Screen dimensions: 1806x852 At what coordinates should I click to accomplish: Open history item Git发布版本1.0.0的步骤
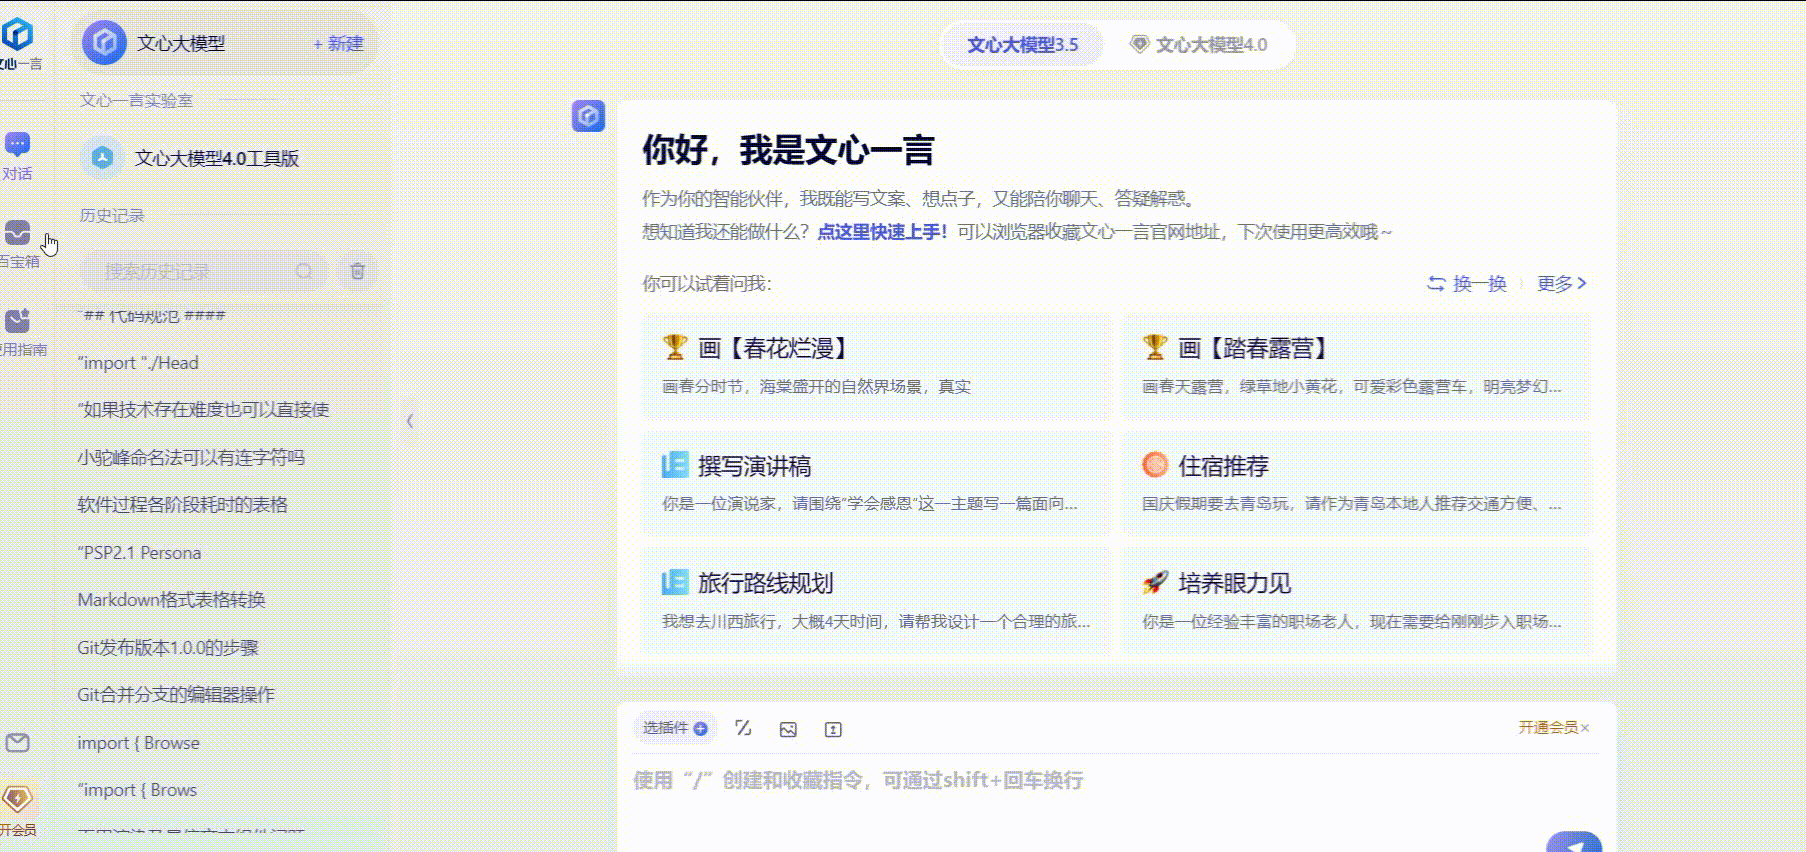pos(168,648)
